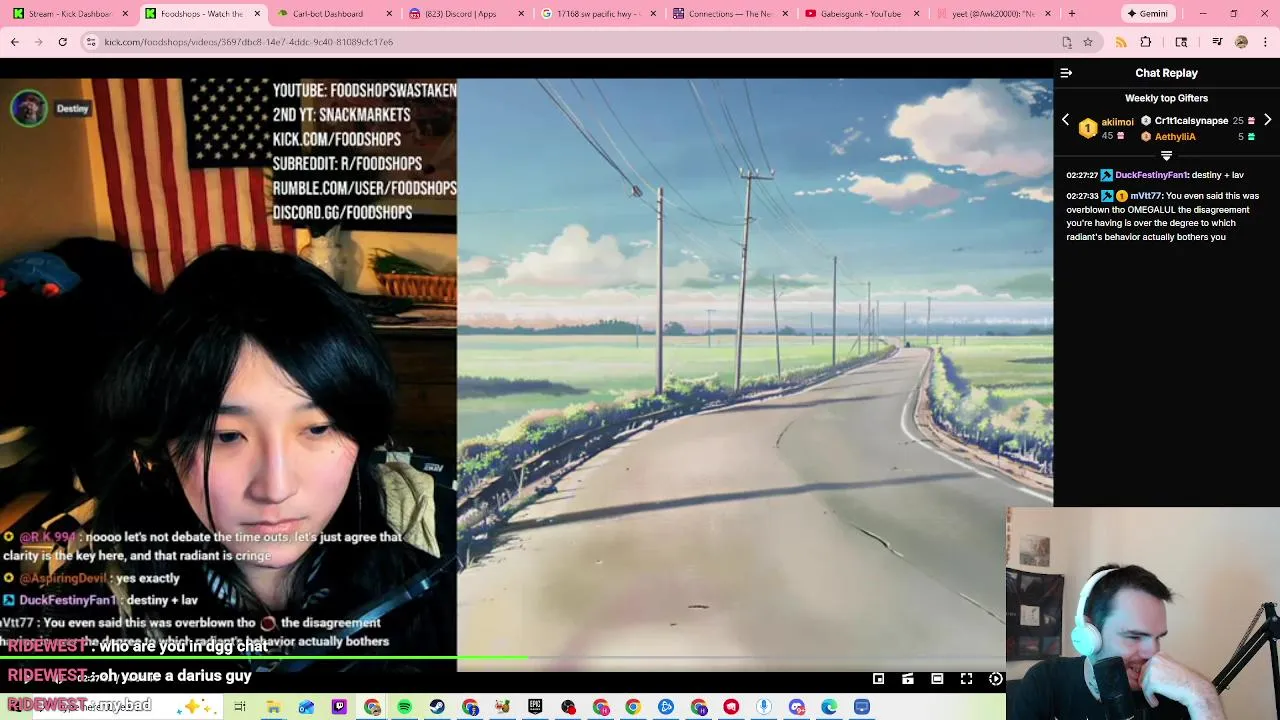Viewport: 1280px width, 720px height.
Task: Open Steam from the taskbar
Action: pyautogui.click(x=437, y=707)
